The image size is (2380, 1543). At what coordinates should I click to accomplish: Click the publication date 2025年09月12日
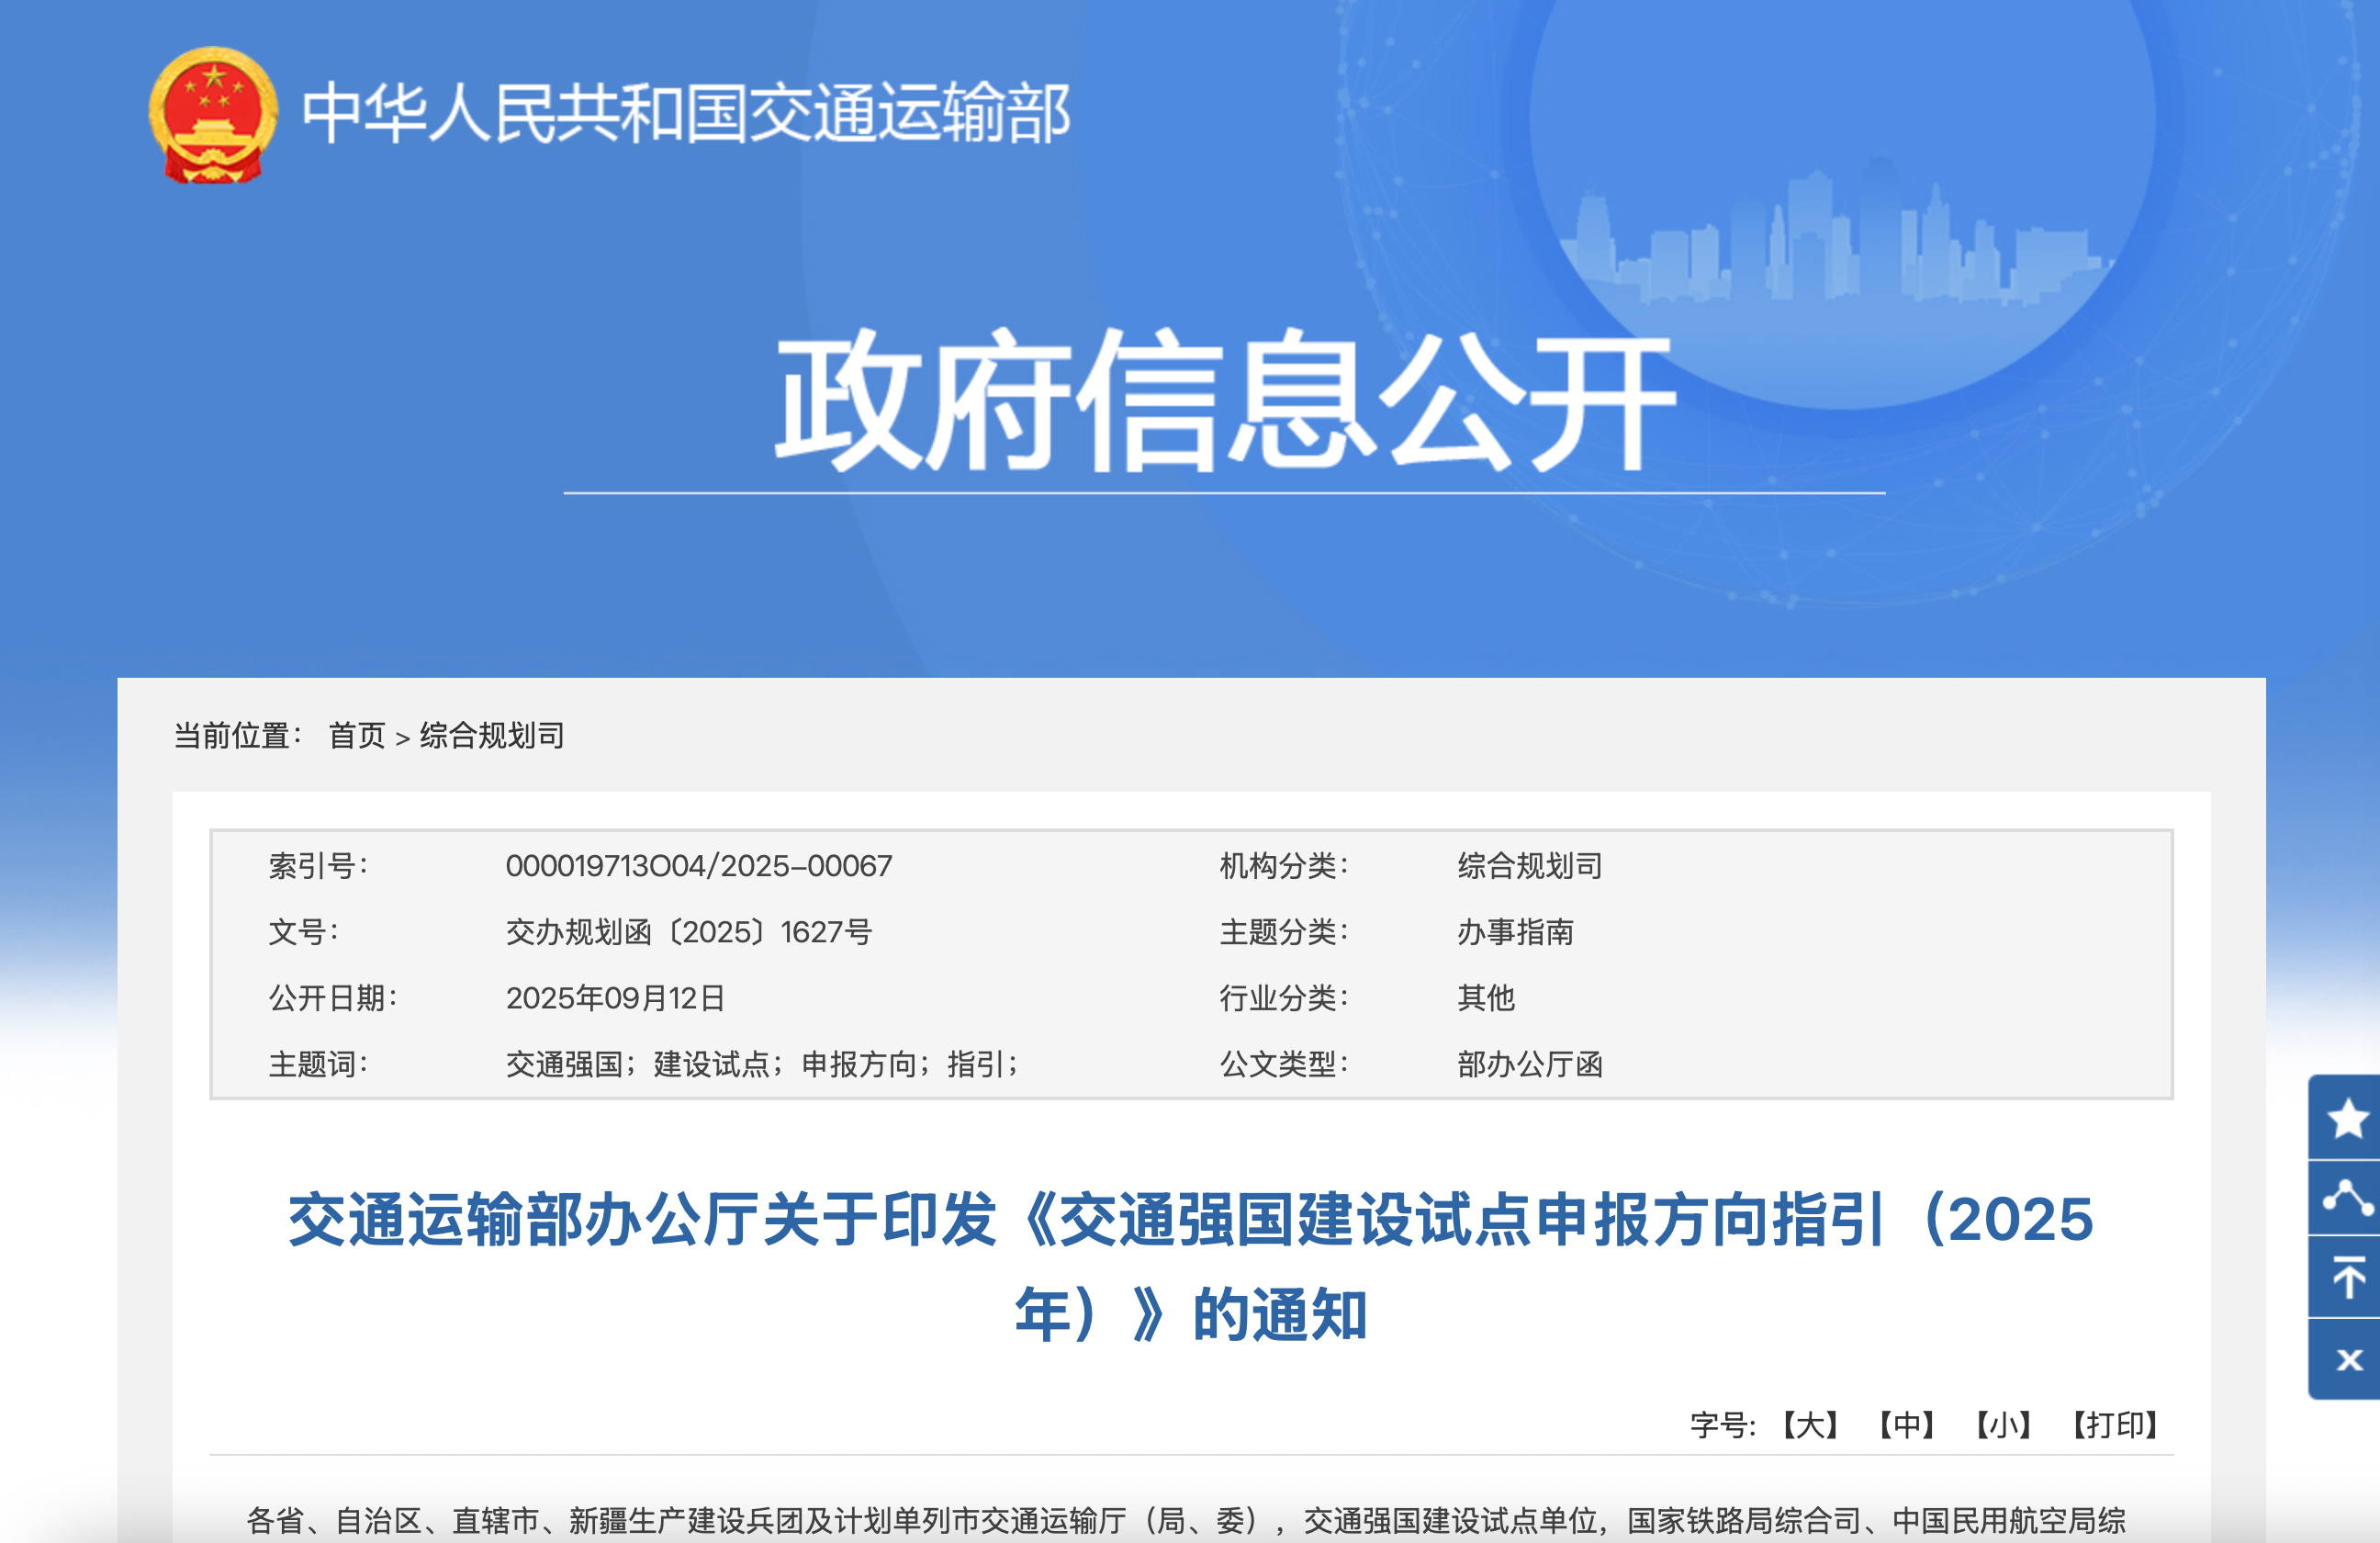pos(615,998)
